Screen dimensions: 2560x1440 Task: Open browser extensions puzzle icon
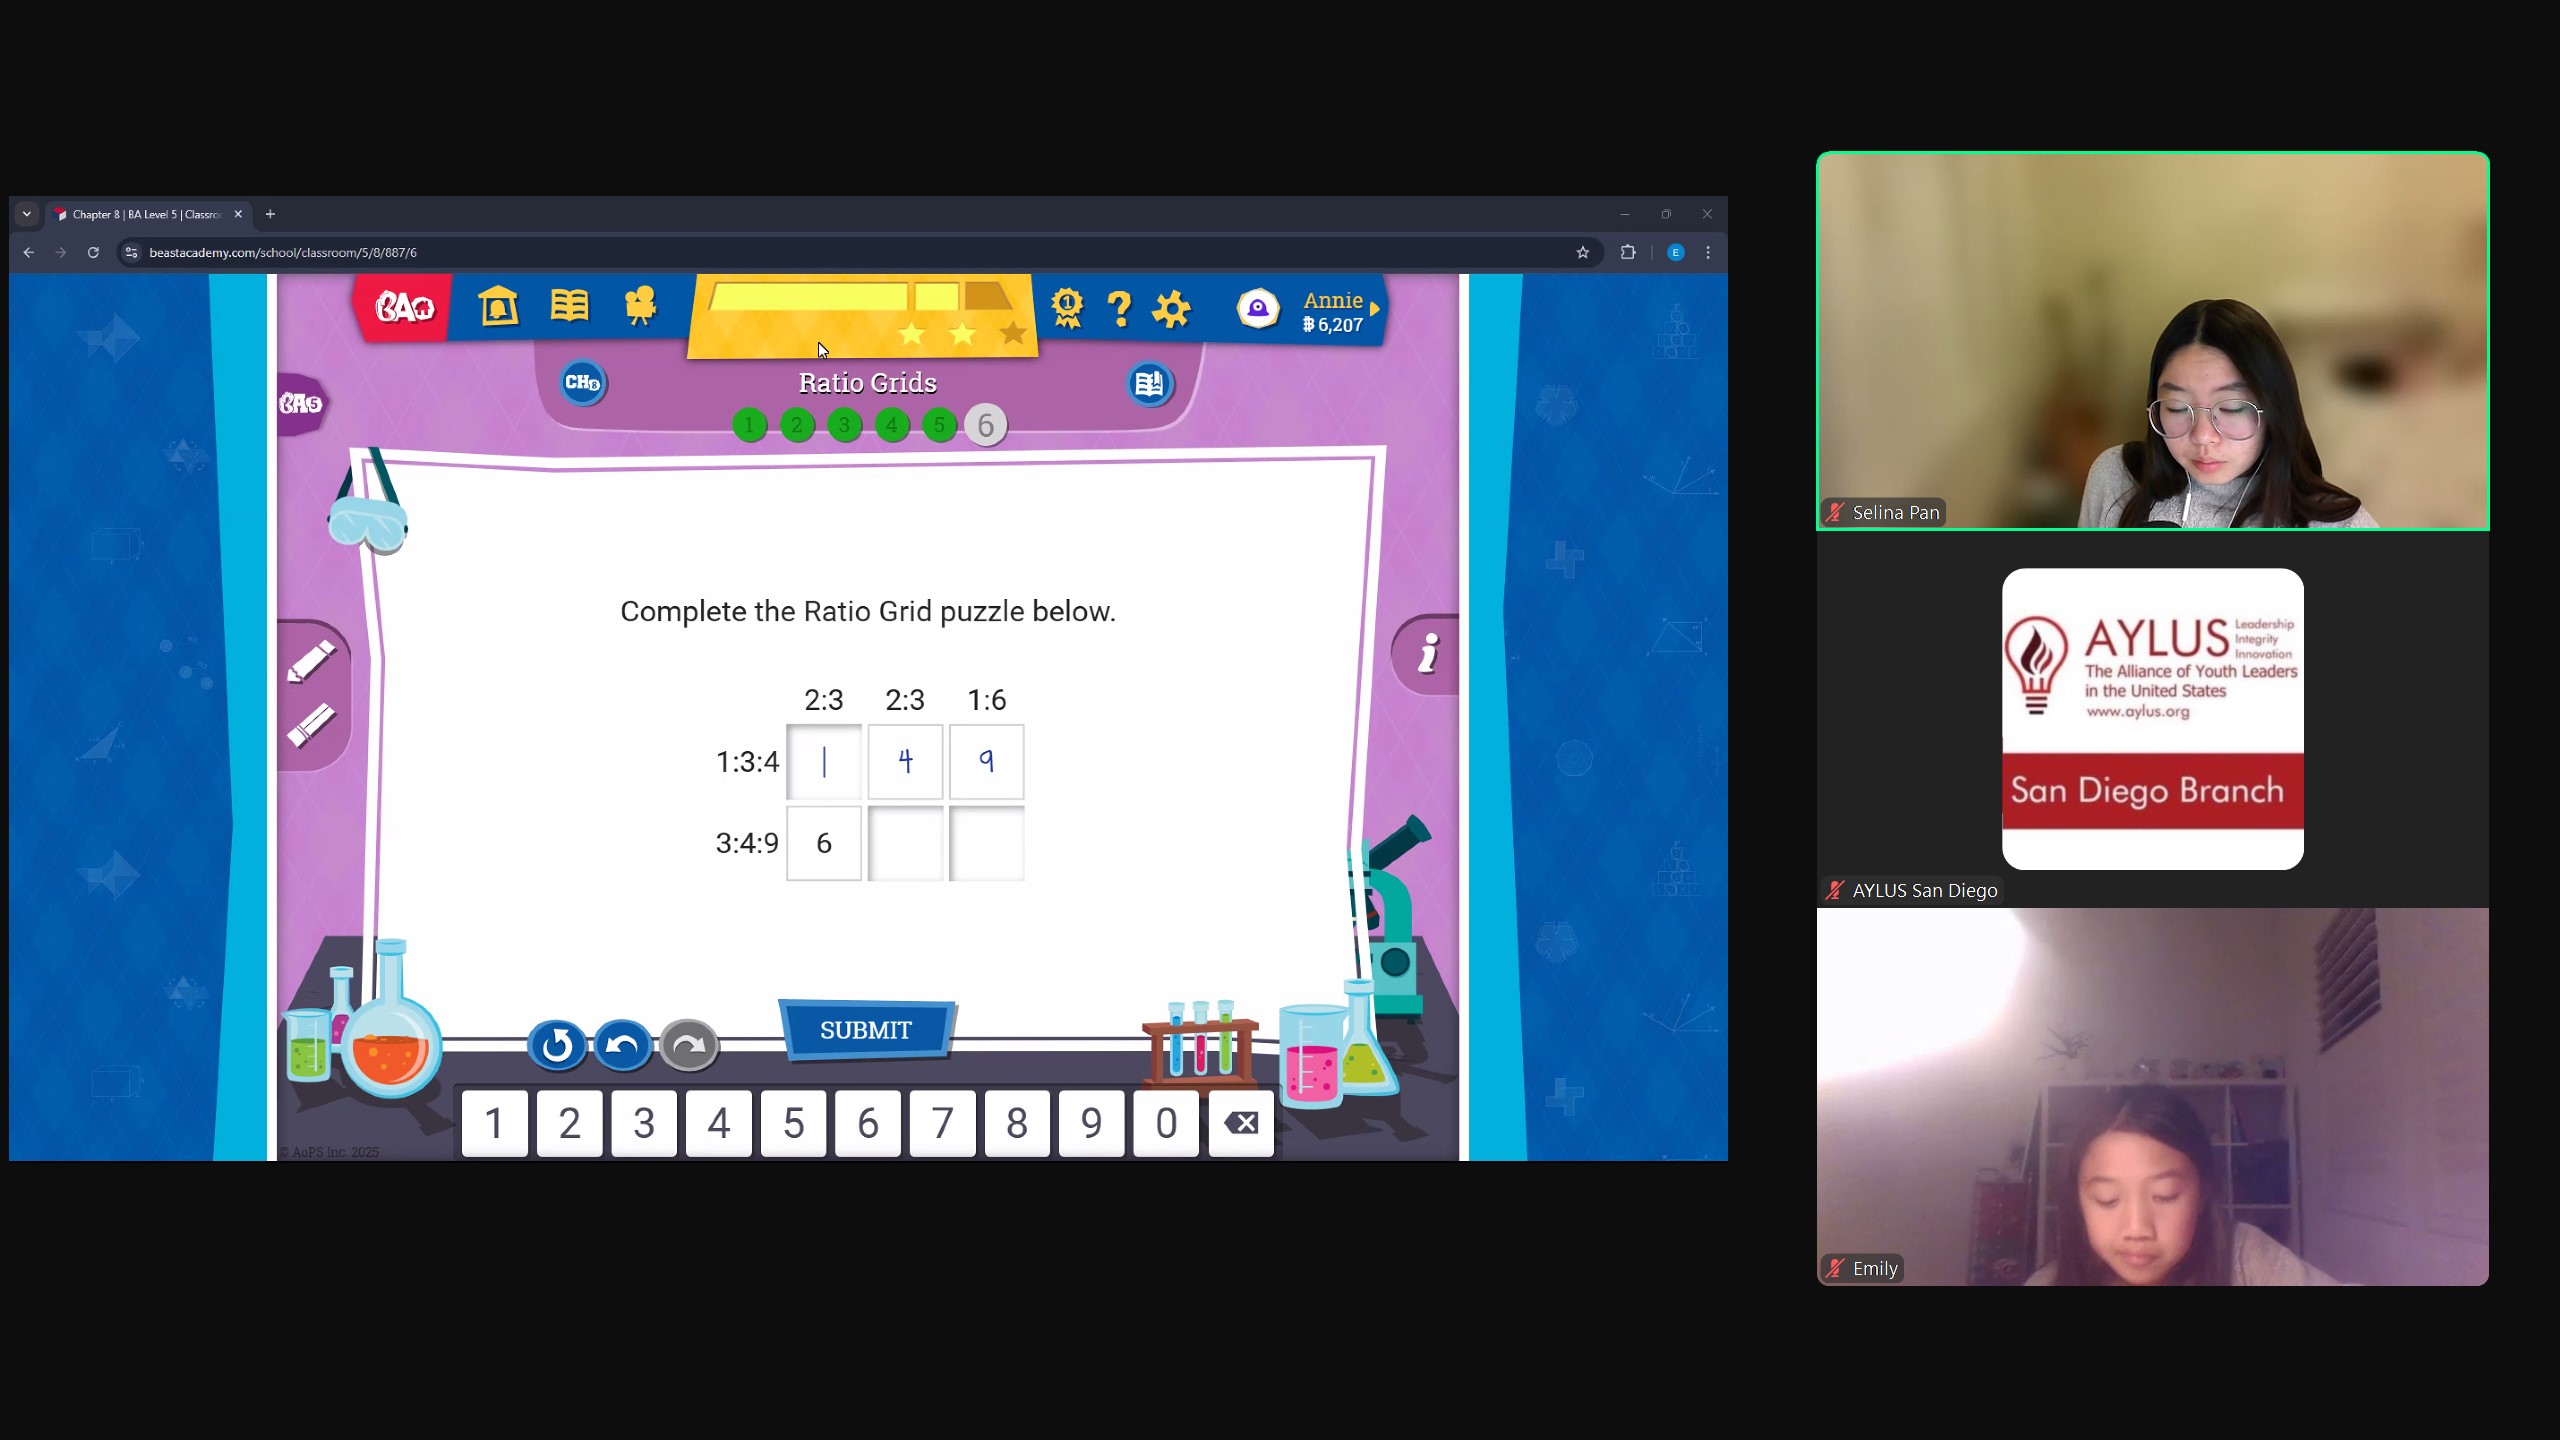tap(1628, 253)
